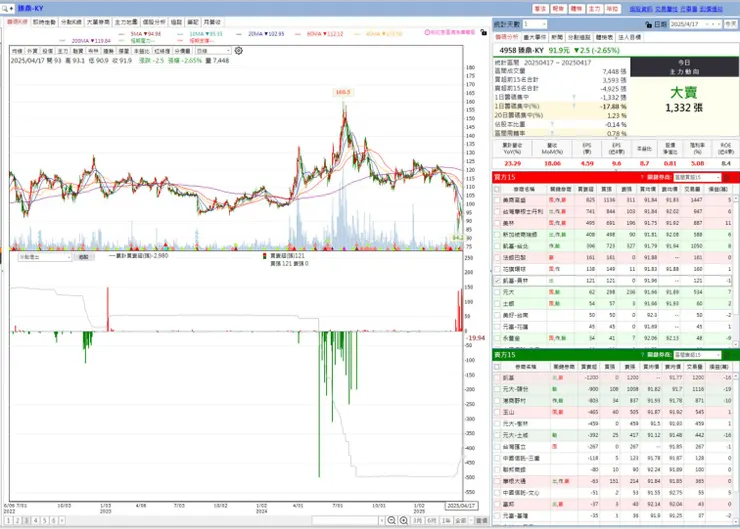Open the 個股分析 tab

coord(154,22)
